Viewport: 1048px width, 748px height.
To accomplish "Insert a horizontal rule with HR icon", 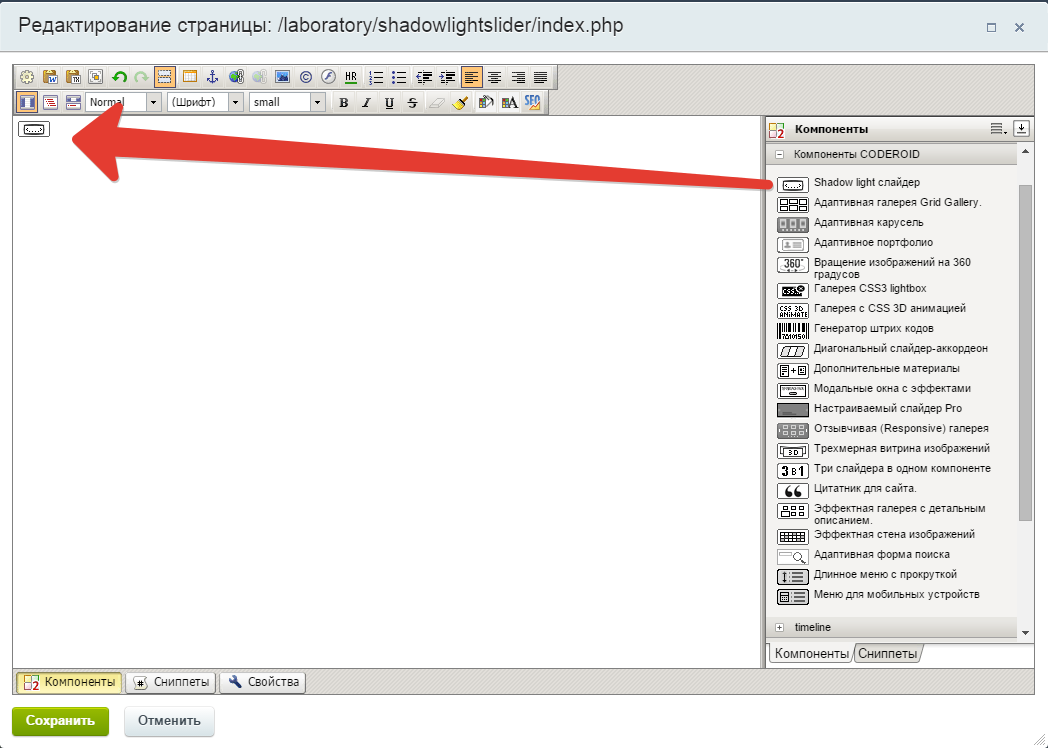I will [x=350, y=77].
